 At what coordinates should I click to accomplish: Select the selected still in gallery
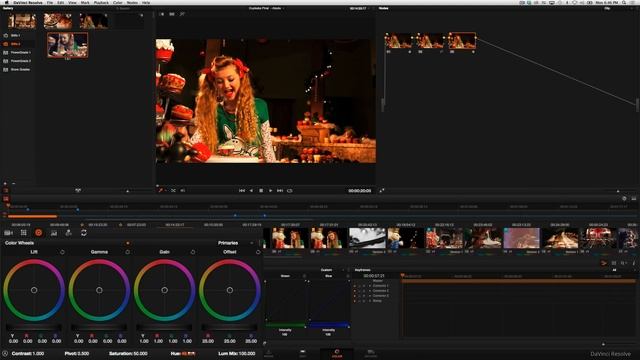[x=67, y=45]
